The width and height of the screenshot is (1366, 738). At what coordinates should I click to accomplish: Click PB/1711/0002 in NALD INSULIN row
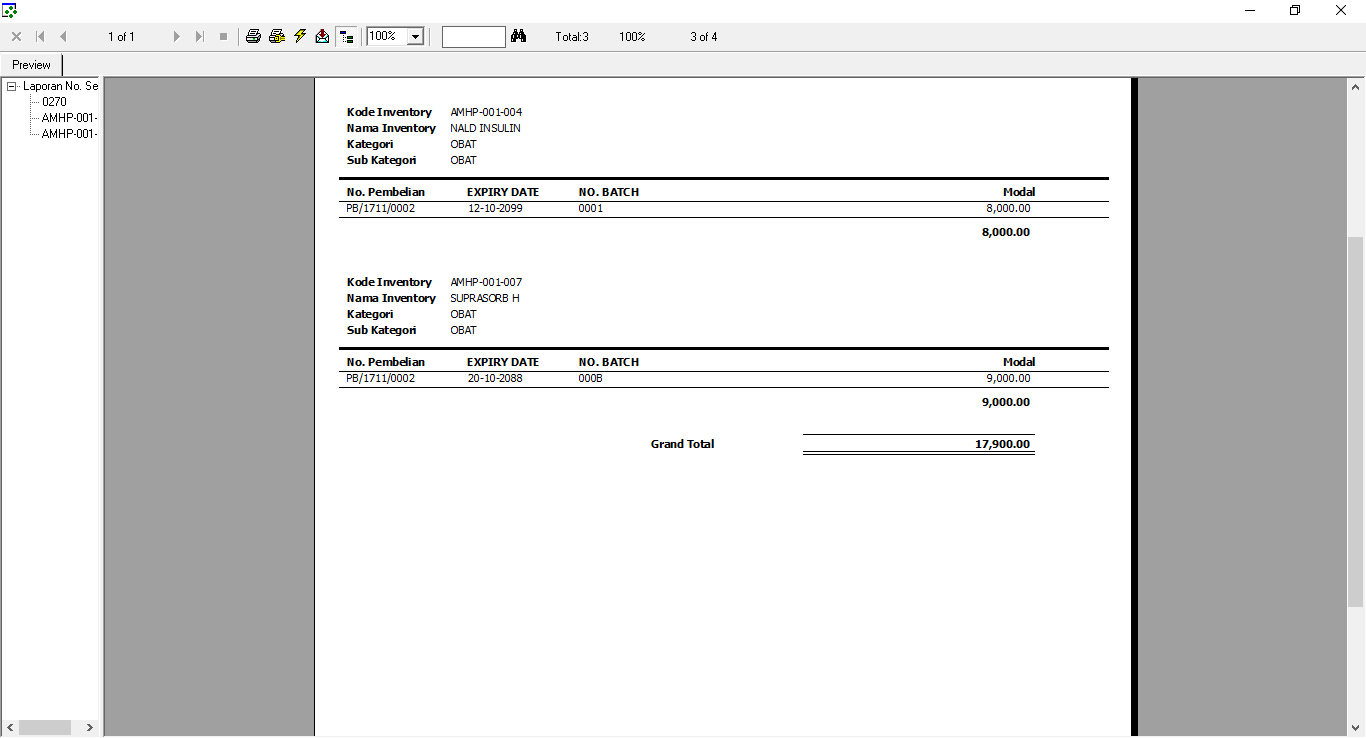[381, 209]
